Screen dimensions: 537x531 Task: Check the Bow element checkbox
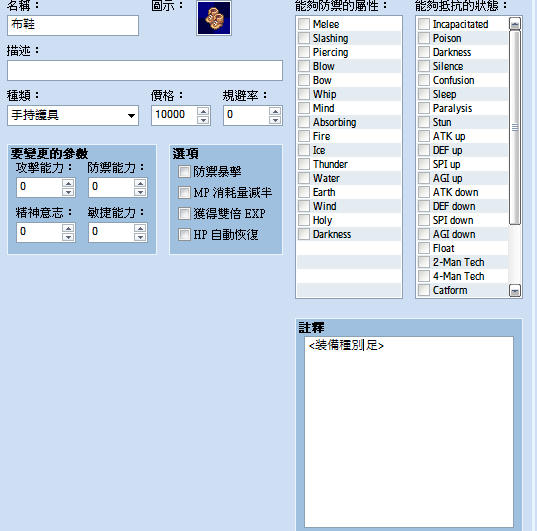click(x=304, y=80)
